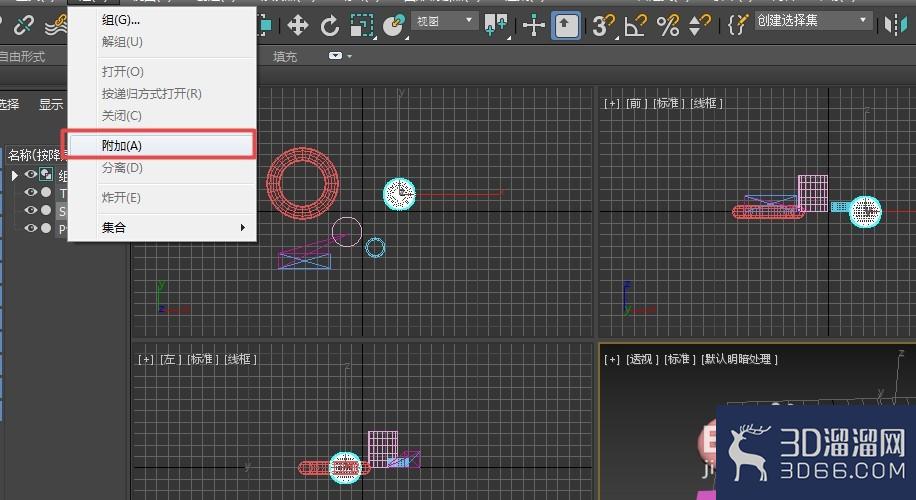Choose 组(G)... from the Group menu
The image size is (916, 500).
pos(162,20)
